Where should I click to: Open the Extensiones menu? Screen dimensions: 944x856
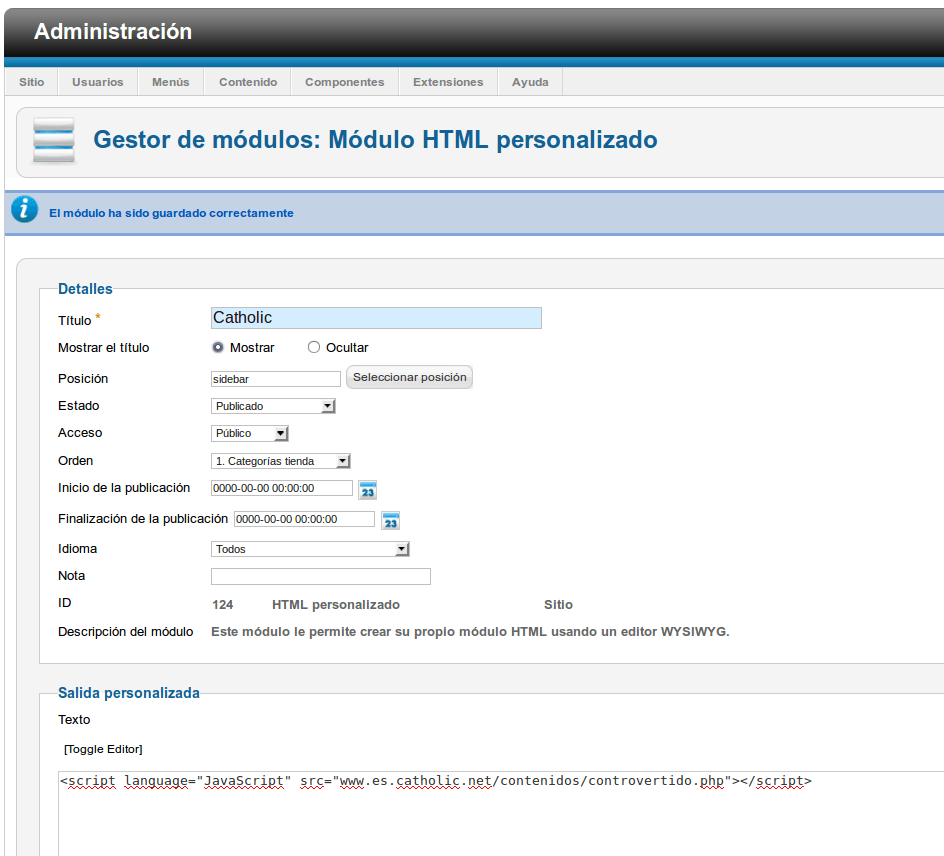click(448, 82)
